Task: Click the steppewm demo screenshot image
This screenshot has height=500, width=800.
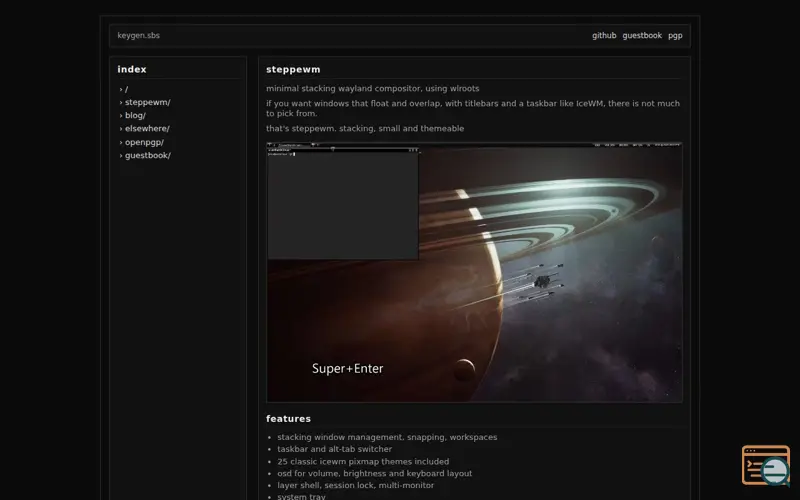Action: [474, 272]
